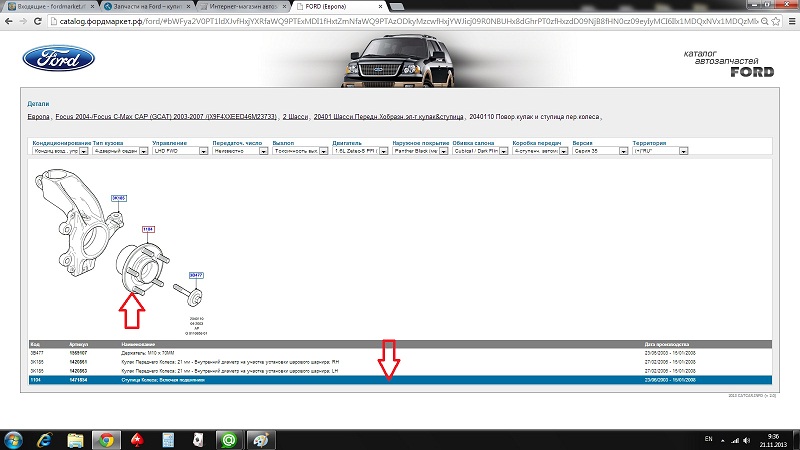
Task: Click the Код column header
Action: [35, 344]
